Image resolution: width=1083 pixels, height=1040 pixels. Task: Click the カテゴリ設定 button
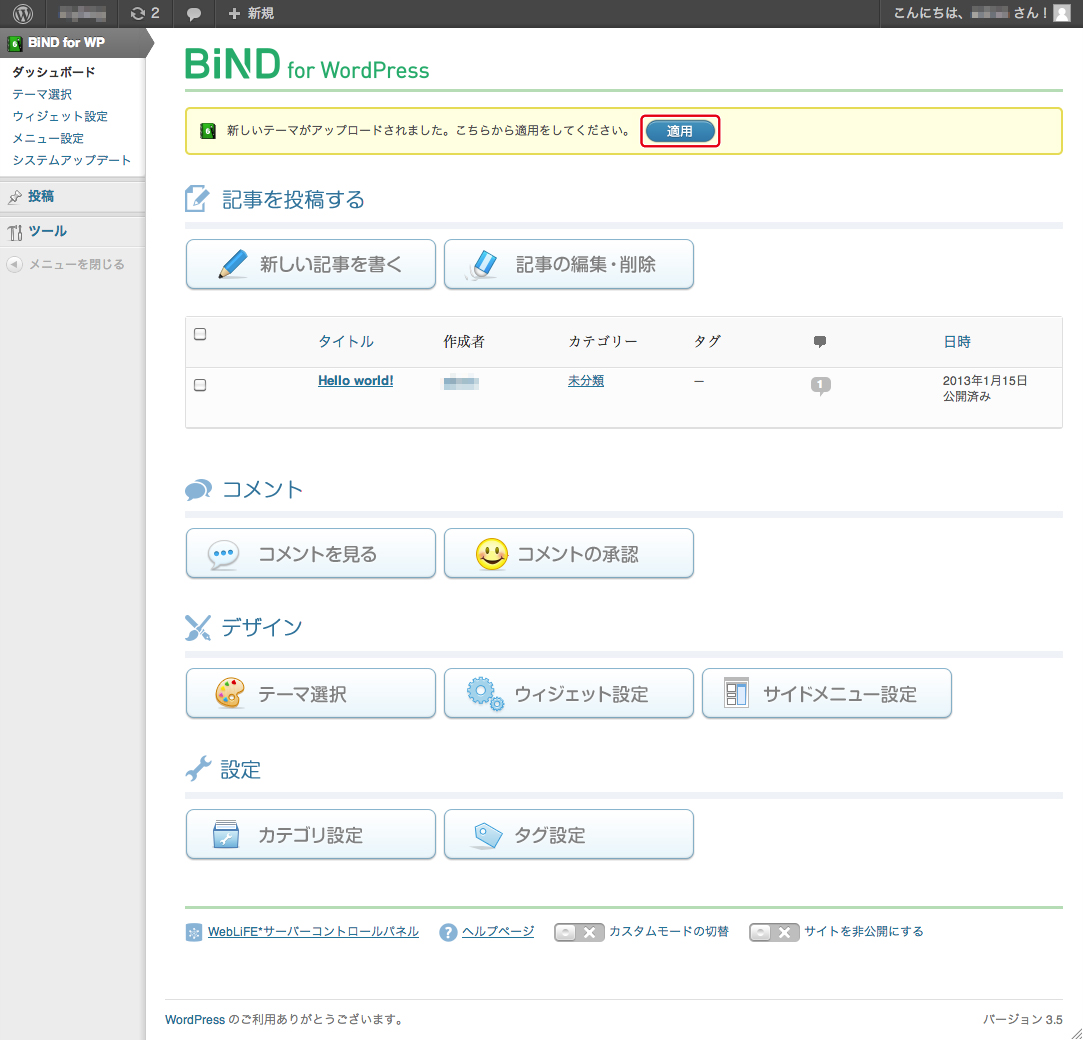pos(311,834)
